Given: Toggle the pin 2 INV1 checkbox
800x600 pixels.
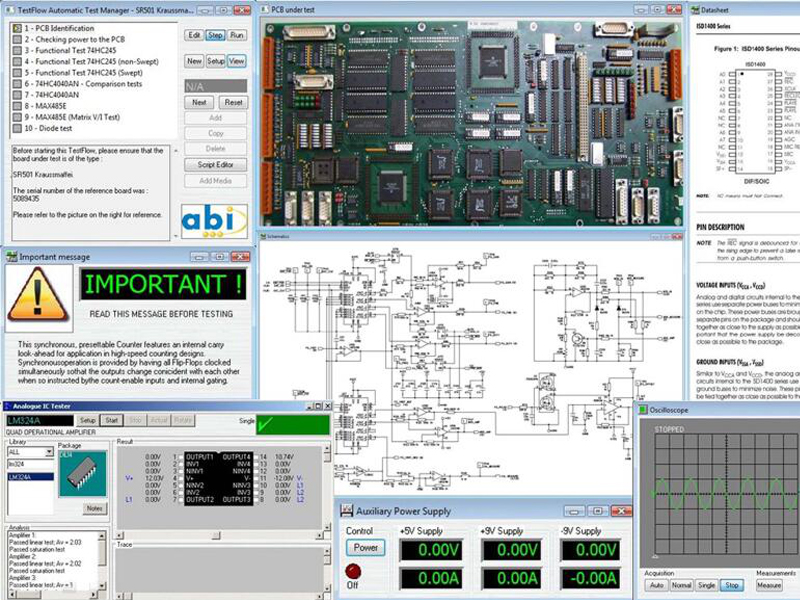Looking at the screenshot, I should (181, 464).
